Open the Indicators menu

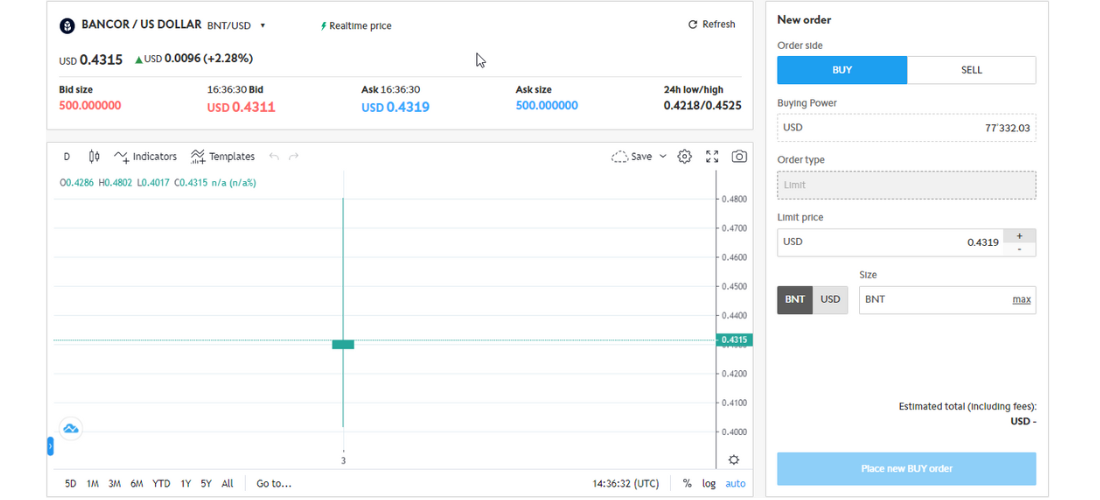point(145,156)
